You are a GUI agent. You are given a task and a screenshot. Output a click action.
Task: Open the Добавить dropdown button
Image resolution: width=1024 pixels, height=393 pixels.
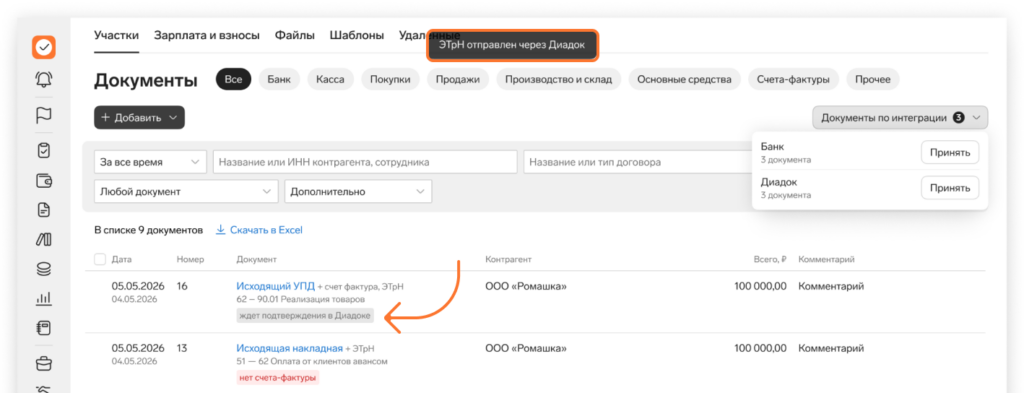pos(139,118)
